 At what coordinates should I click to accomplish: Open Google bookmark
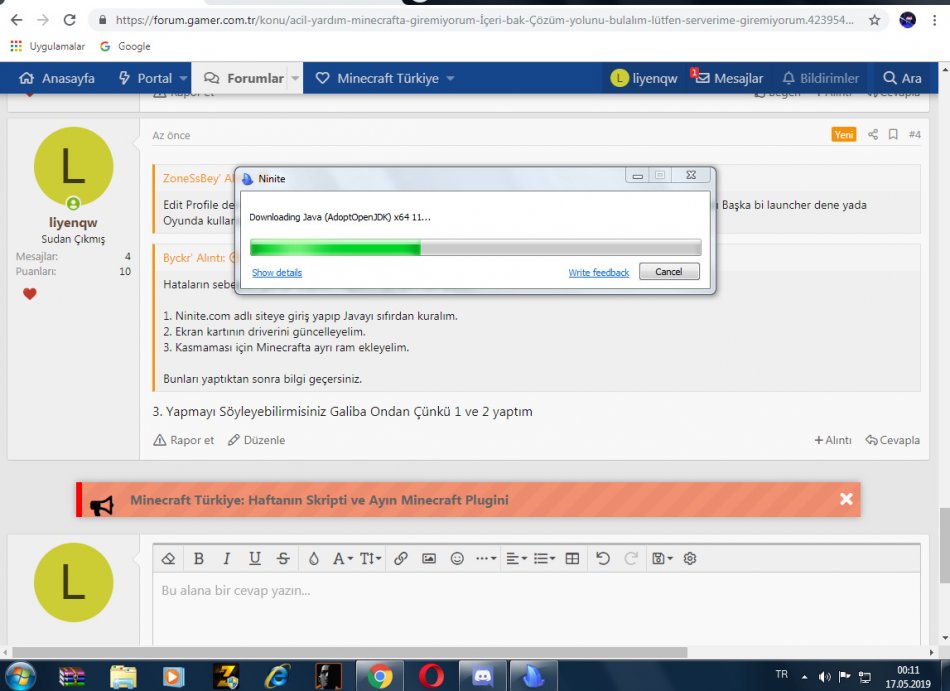[x=125, y=46]
